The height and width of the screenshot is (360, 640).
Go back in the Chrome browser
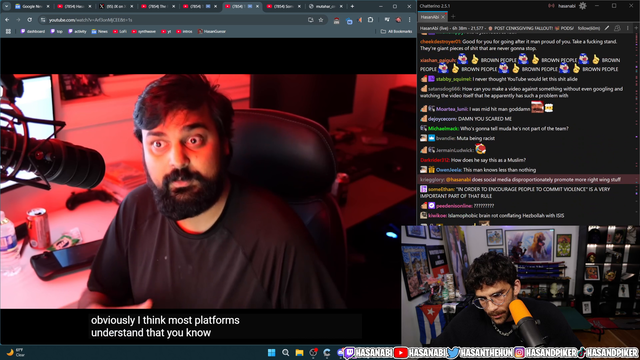tap(7, 20)
